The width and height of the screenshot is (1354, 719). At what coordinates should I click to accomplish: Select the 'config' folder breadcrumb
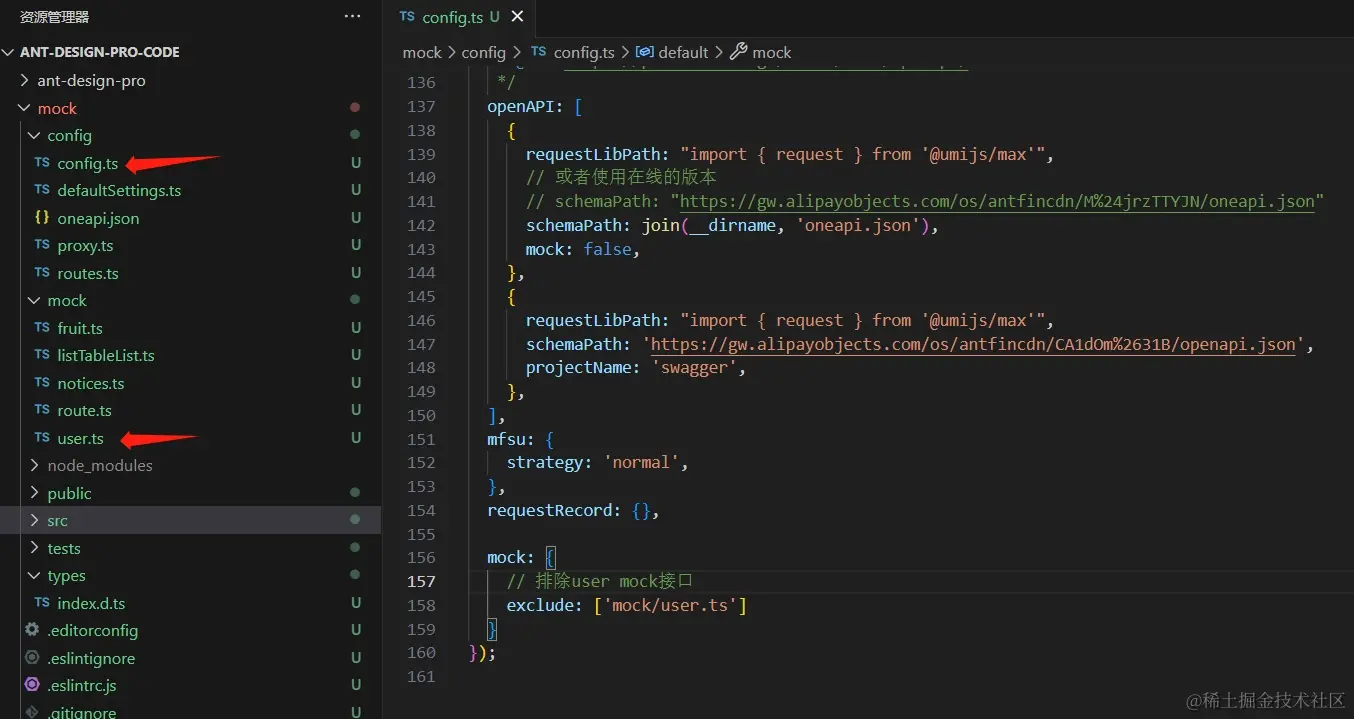[x=484, y=52]
